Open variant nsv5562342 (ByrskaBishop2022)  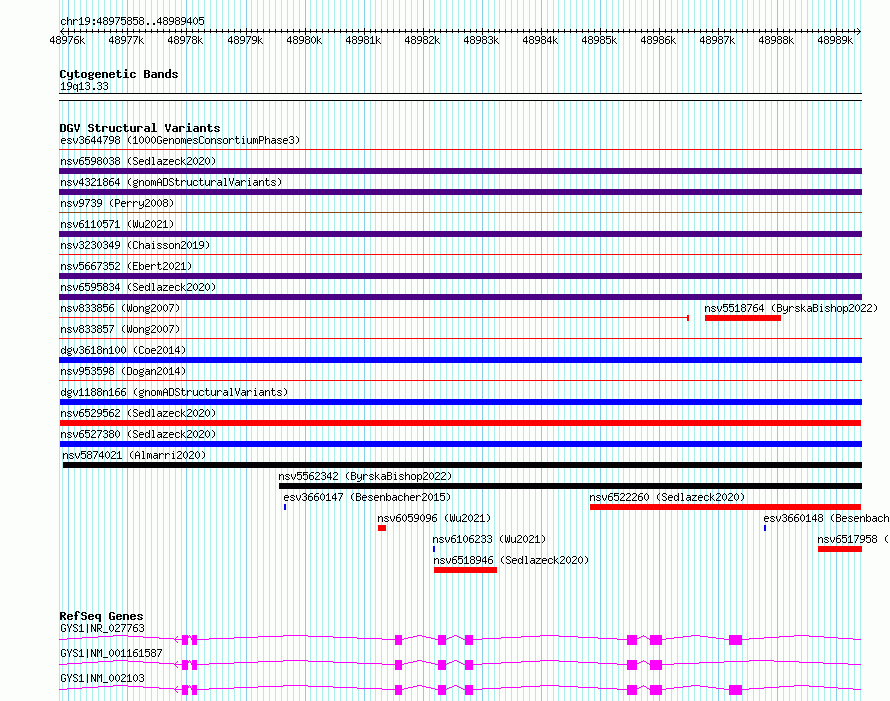point(365,476)
